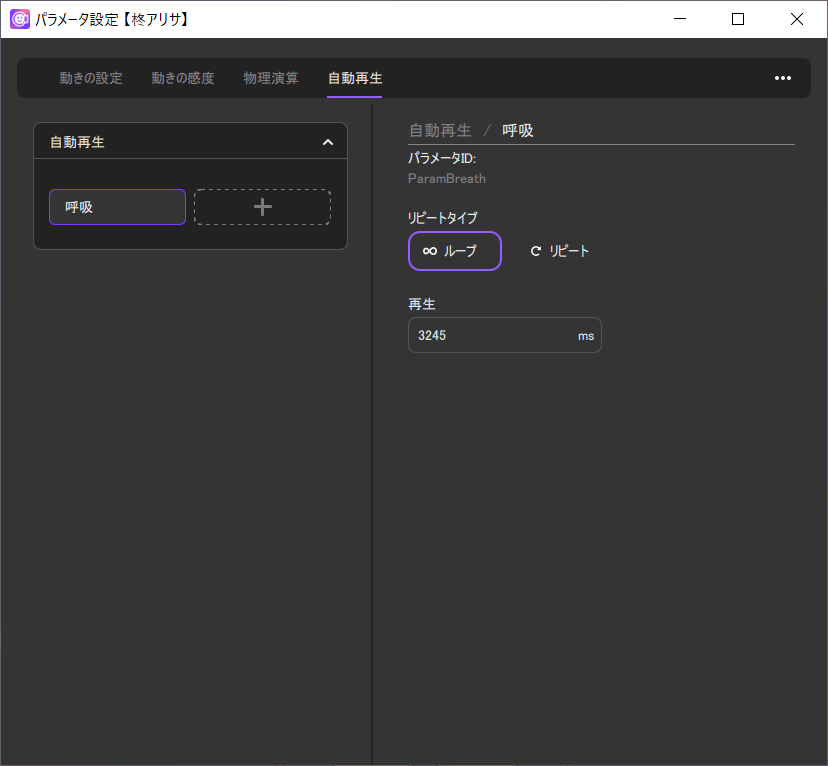Image resolution: width=828 pixels, height=766 pixels.
Task: Choose the リピート repeat type option
Action: [x=560, y=251]
